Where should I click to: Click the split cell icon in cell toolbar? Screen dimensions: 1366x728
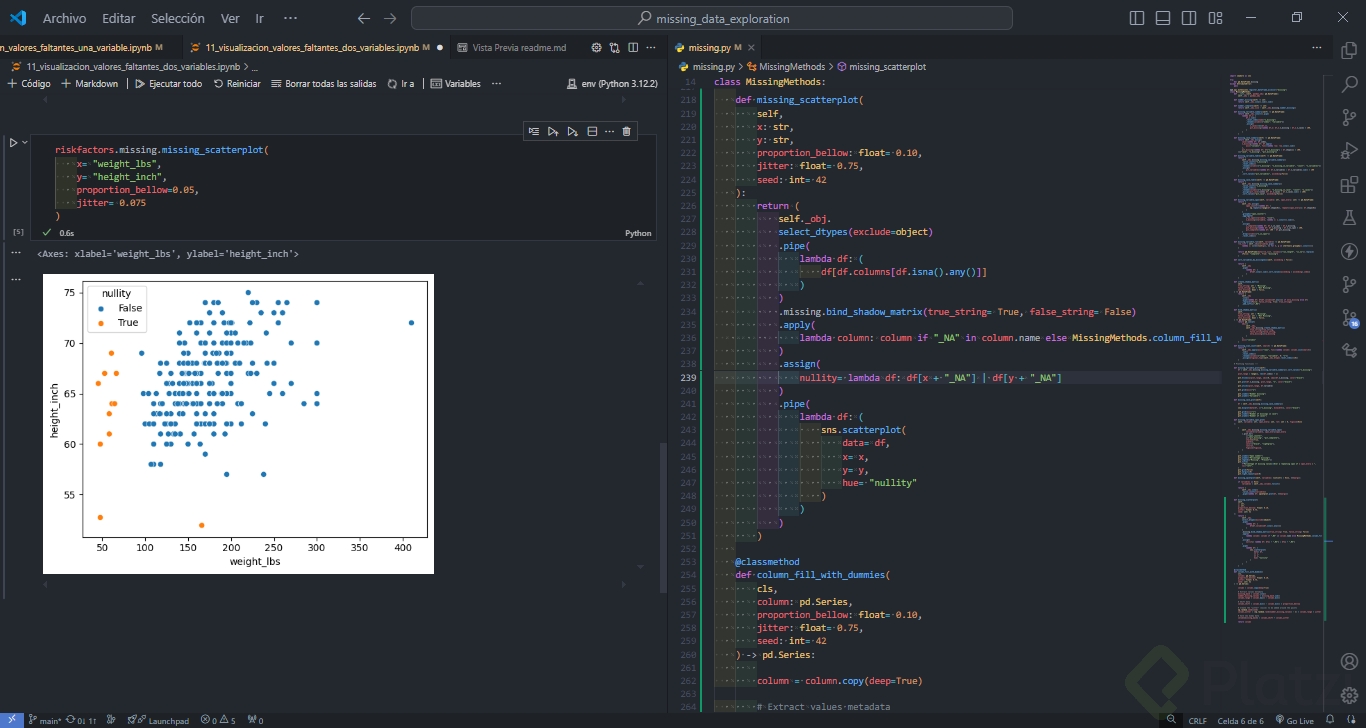[x=592, y=131]
